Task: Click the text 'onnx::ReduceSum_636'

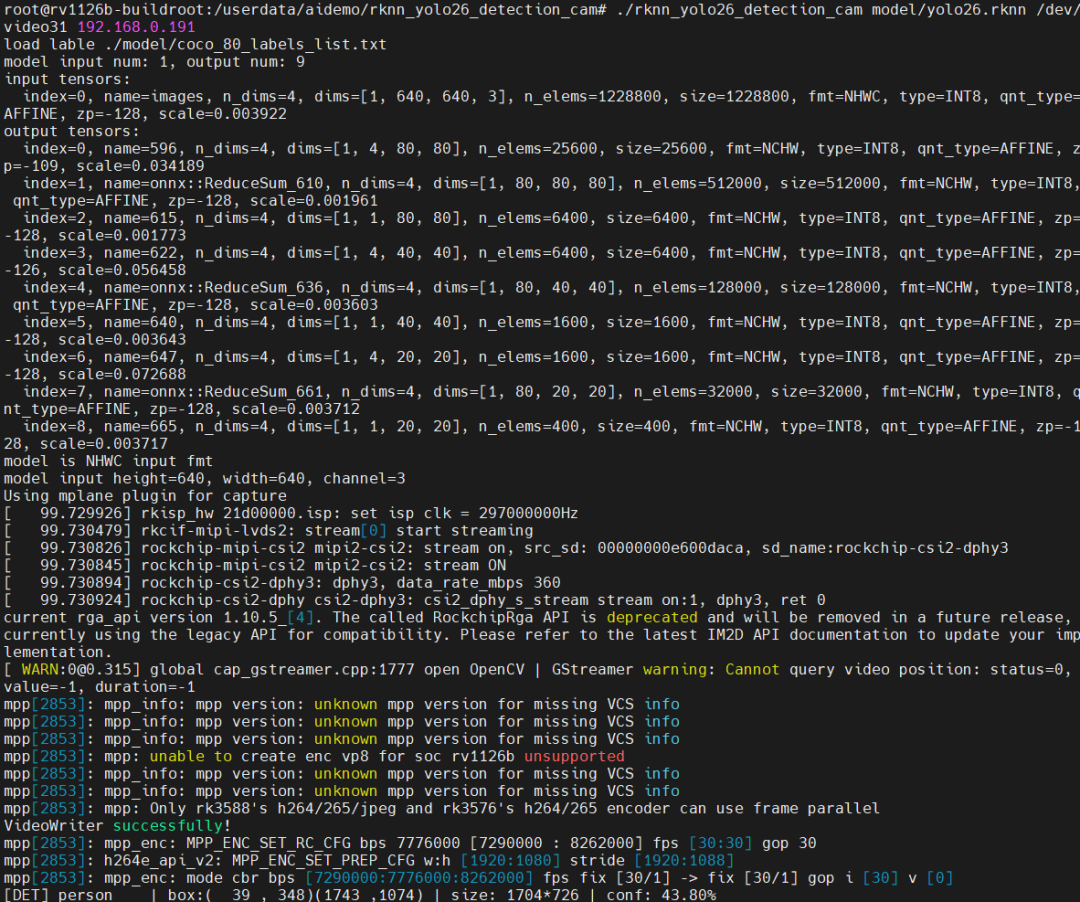Action: point(233,287)
